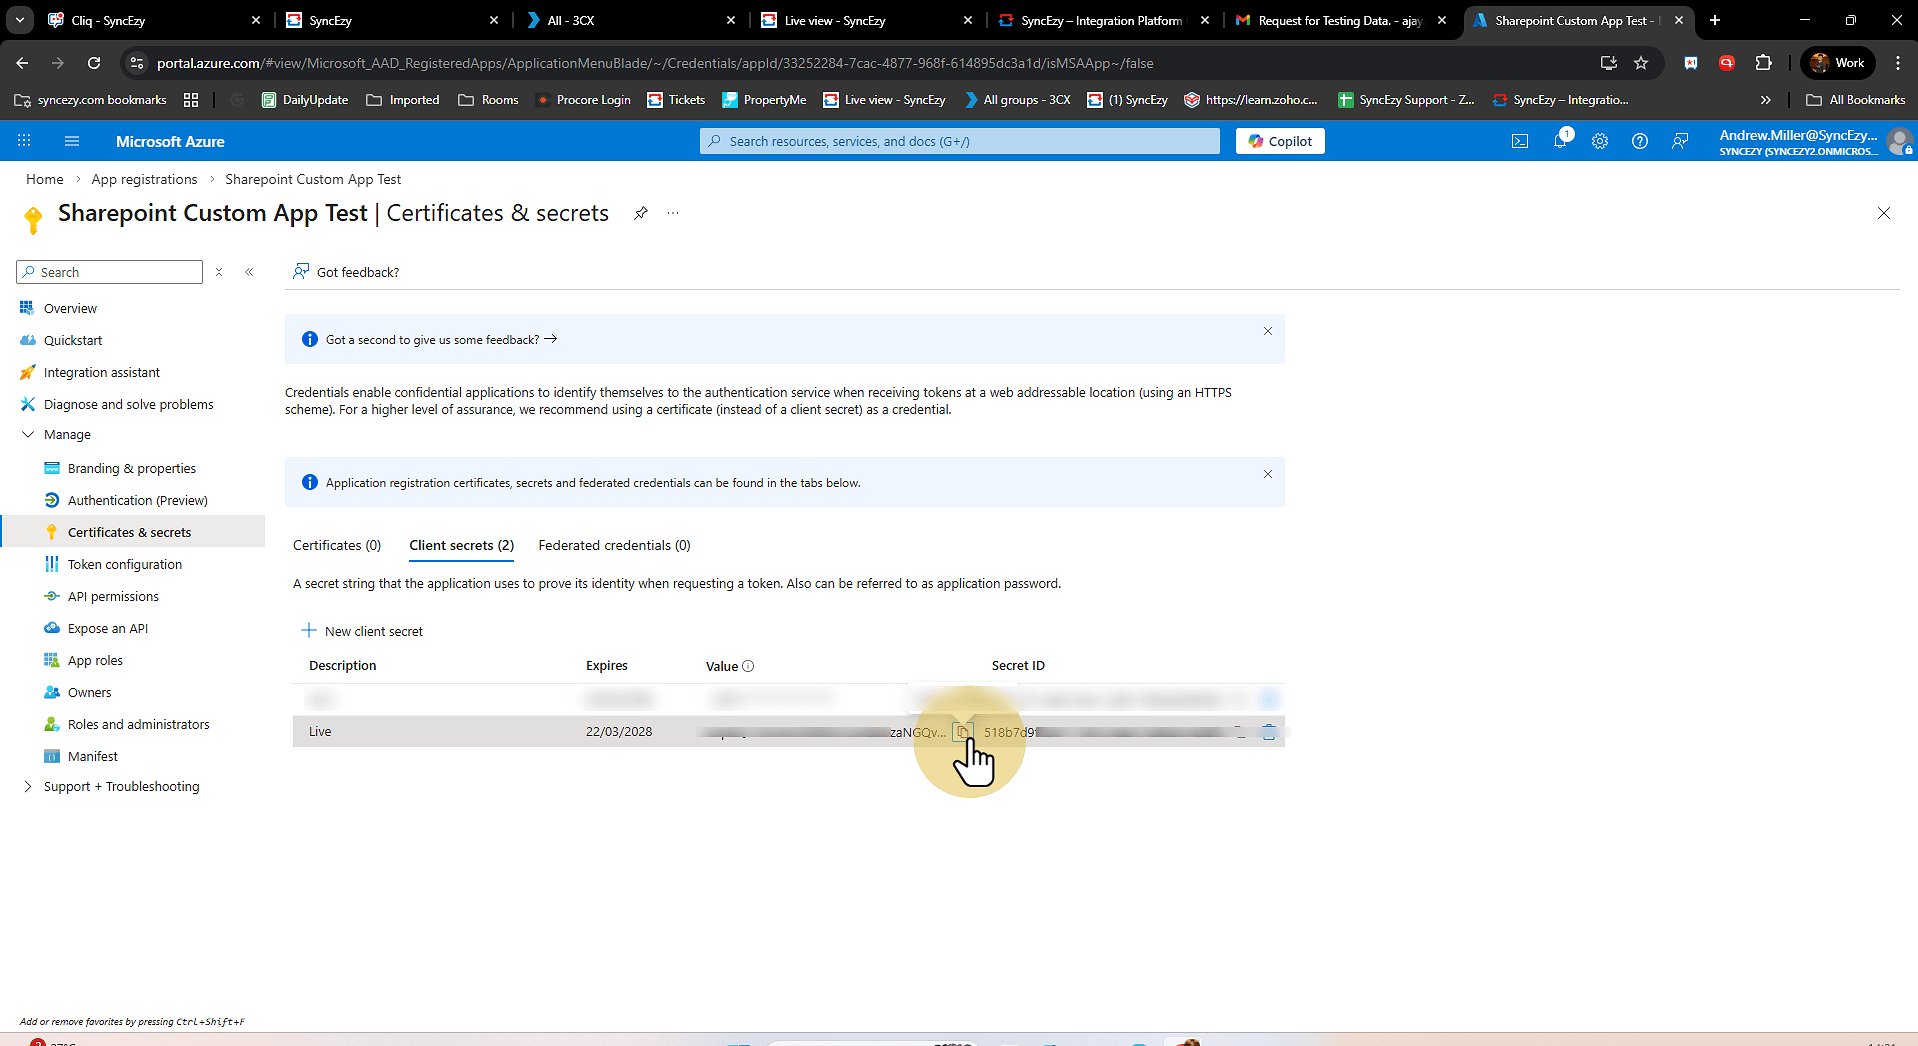Open Azure portal settings gear

pyautogui.click(x=1599, y=142)
